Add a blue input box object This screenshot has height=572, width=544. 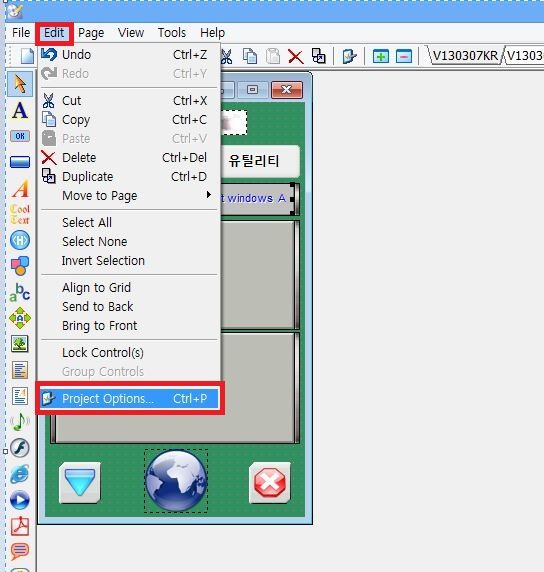(x=20, y=162)
